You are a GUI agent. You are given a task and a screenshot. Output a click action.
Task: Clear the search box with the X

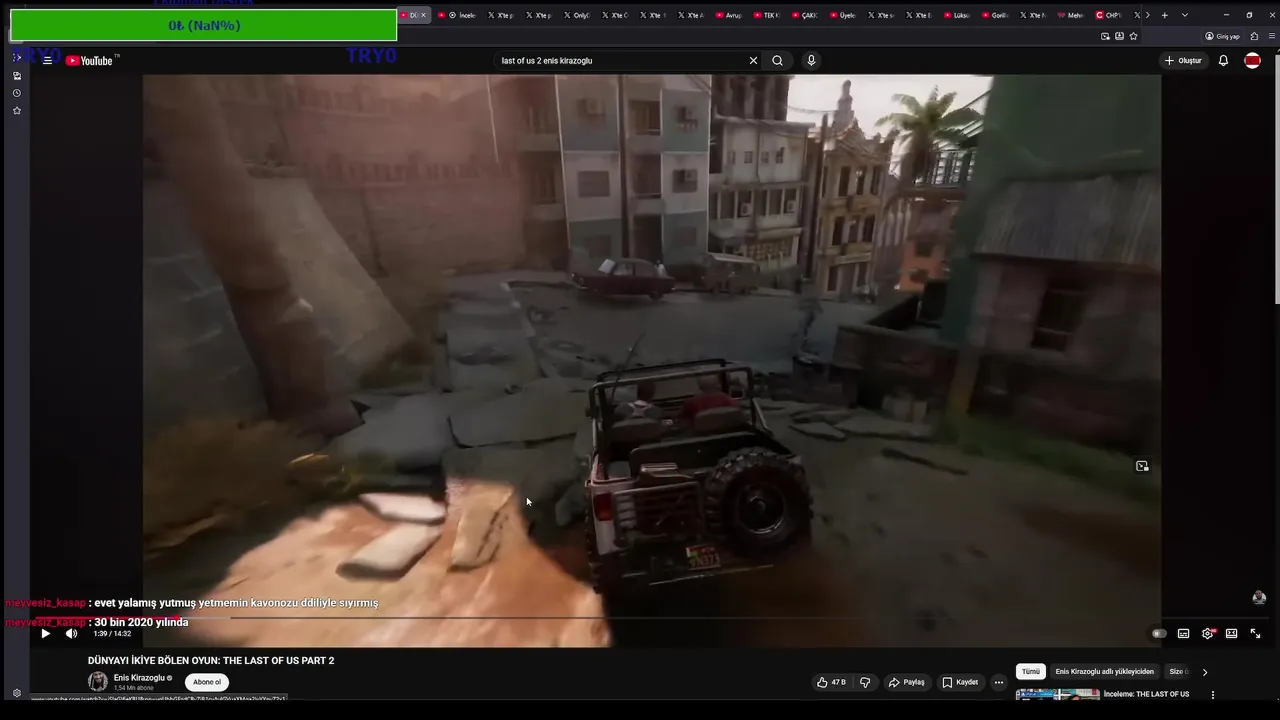[x=753, y=61]
